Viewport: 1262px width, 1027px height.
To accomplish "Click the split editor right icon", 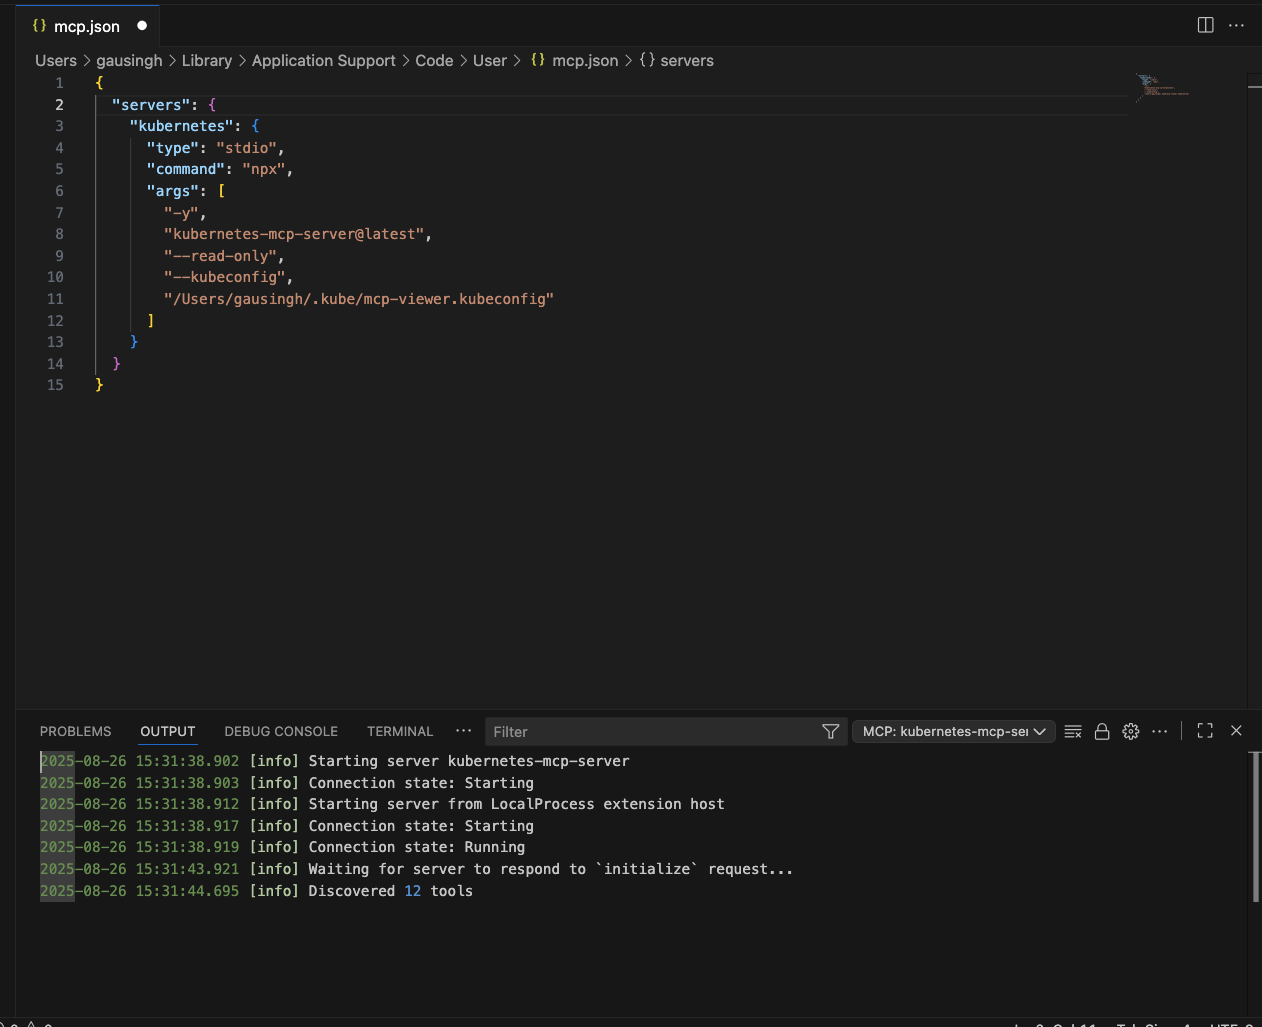I will pos(1205,25).
